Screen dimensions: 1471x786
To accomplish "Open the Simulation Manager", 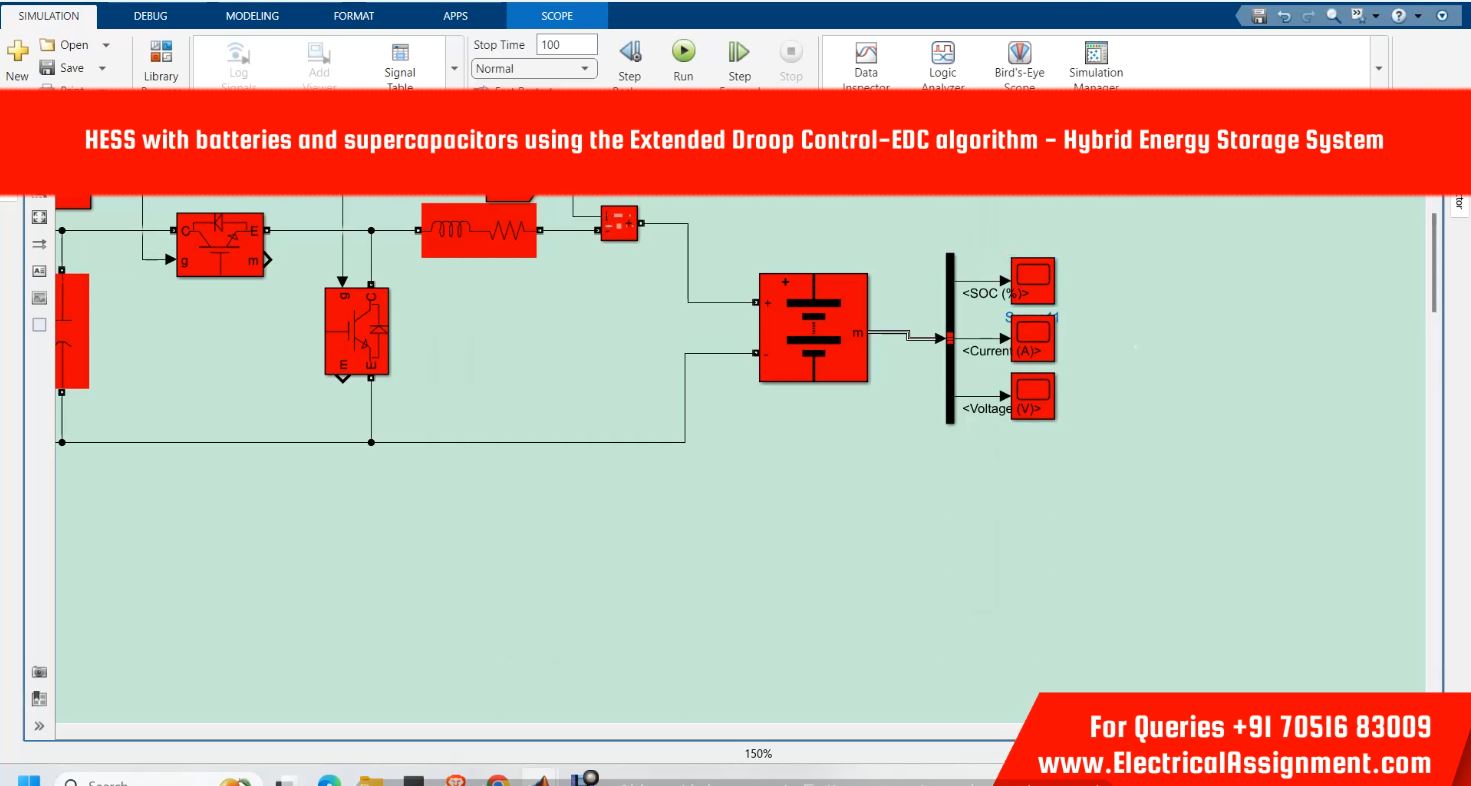I will pyautogui.click(x=1096, y=53).
